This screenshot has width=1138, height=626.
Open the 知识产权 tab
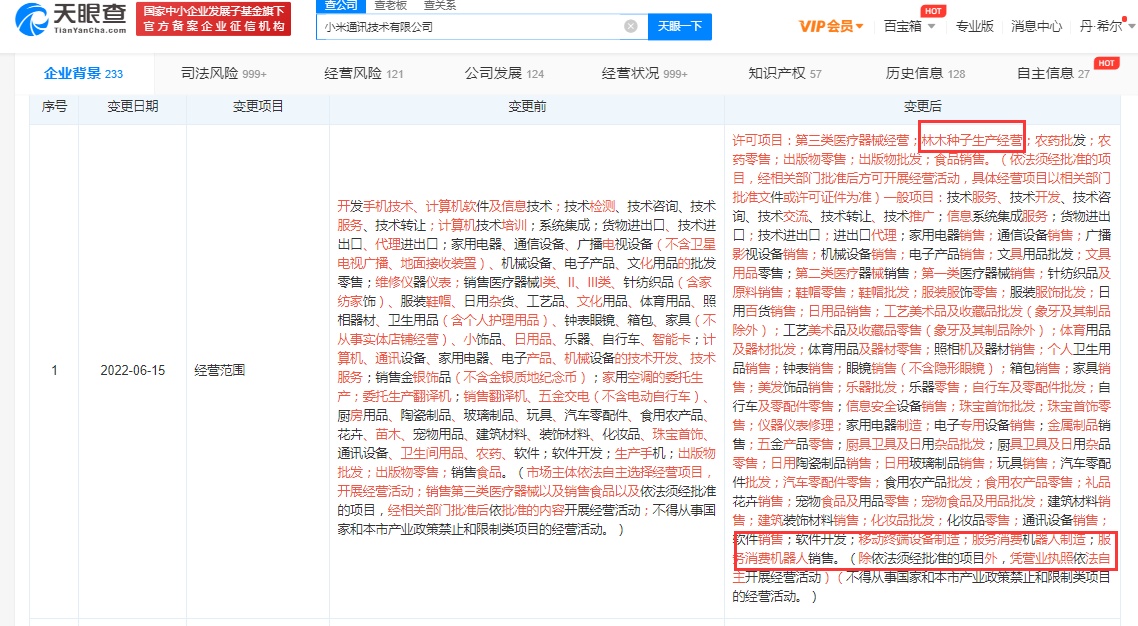tap(785, 73)
